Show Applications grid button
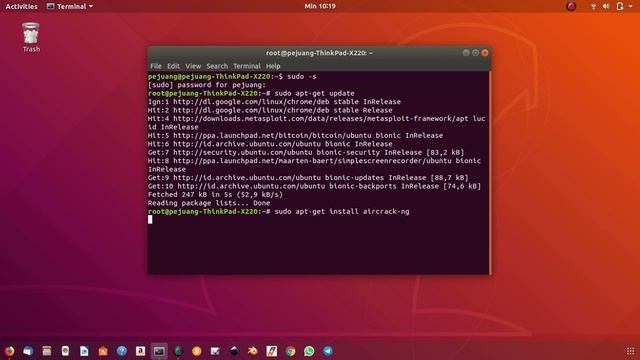640x360 pixels. (630, 351)
